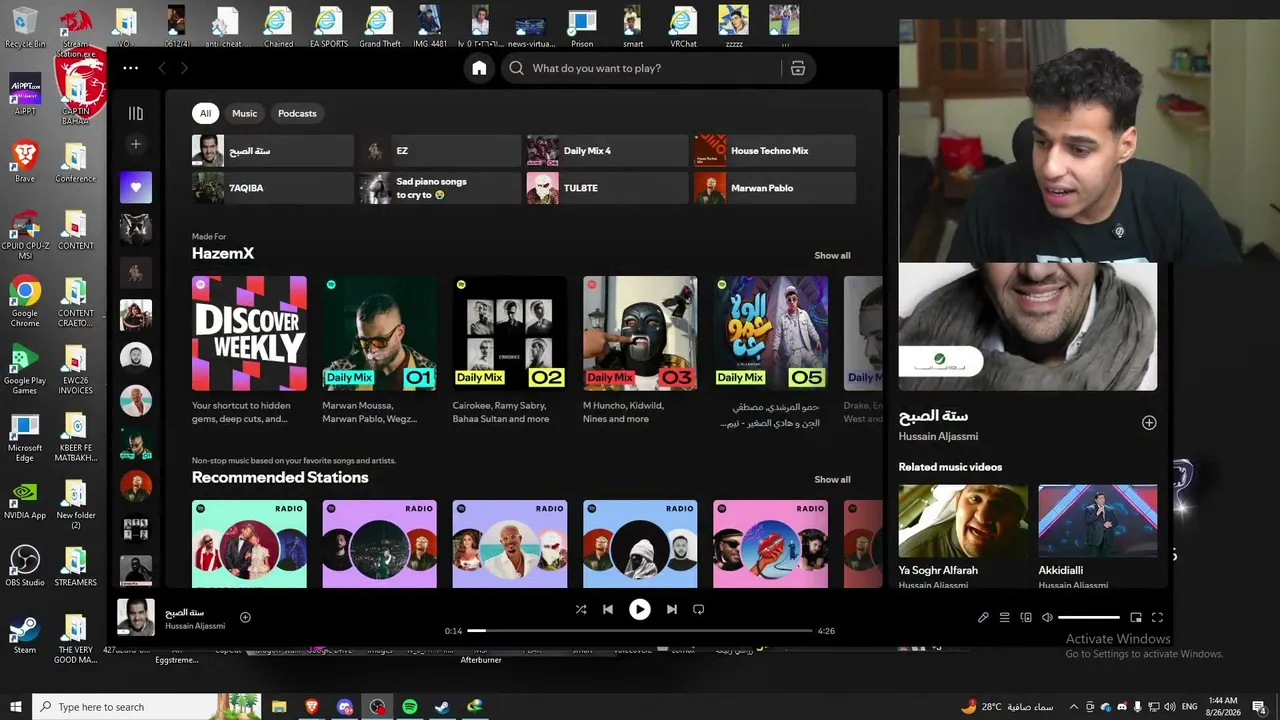Open Hussain Aljassmi artist link in player bar
The width and height of the screenshot is (1280, 720).
(x=195, y=626)
